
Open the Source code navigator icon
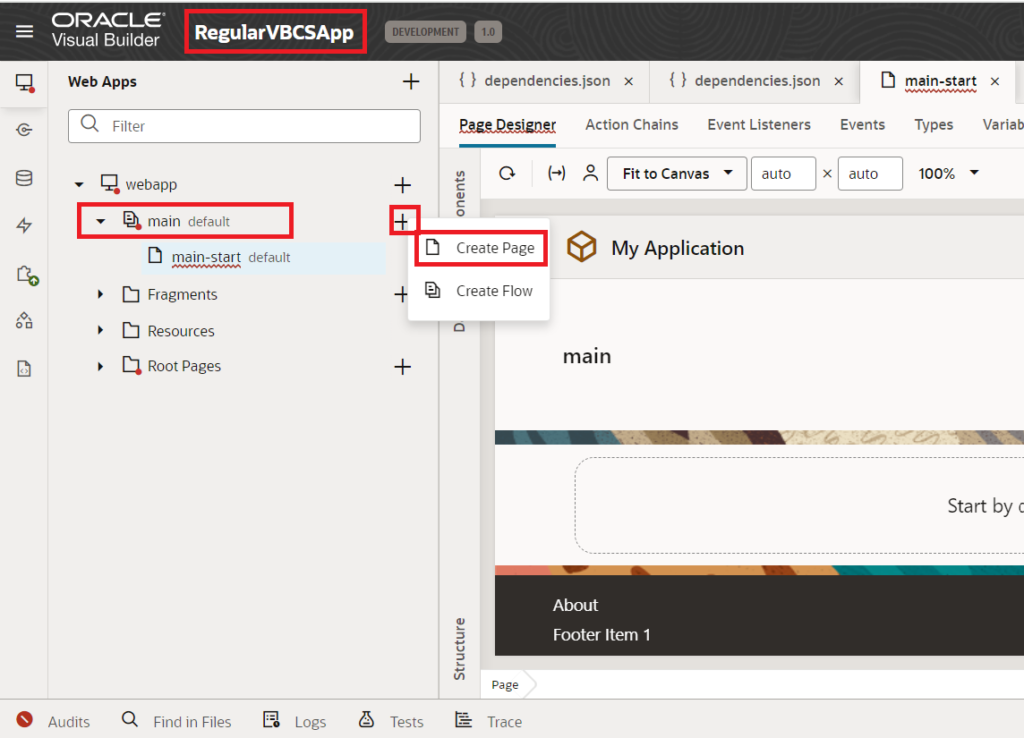coord(24,368)
